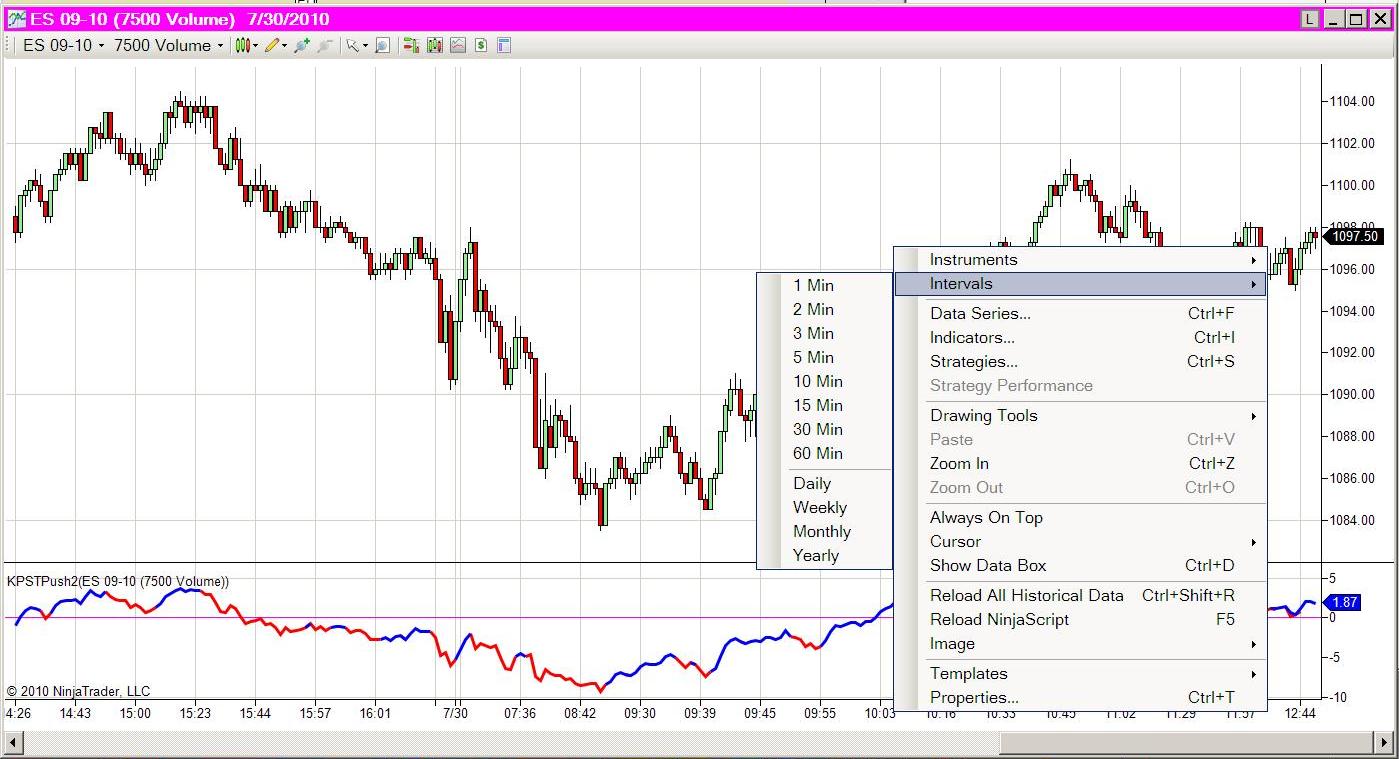Choose Zoom In from the context menu
The height and width of the screenshot is (759, 1399).
pos(1080,463)
